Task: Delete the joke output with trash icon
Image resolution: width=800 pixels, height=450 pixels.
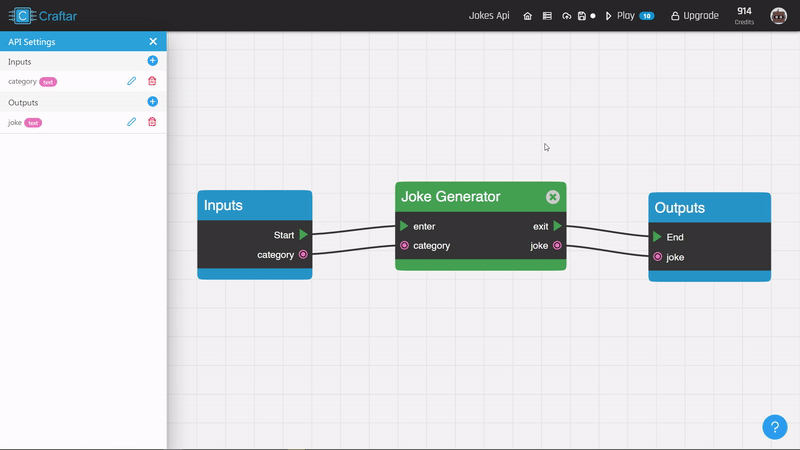Action: 152,122
